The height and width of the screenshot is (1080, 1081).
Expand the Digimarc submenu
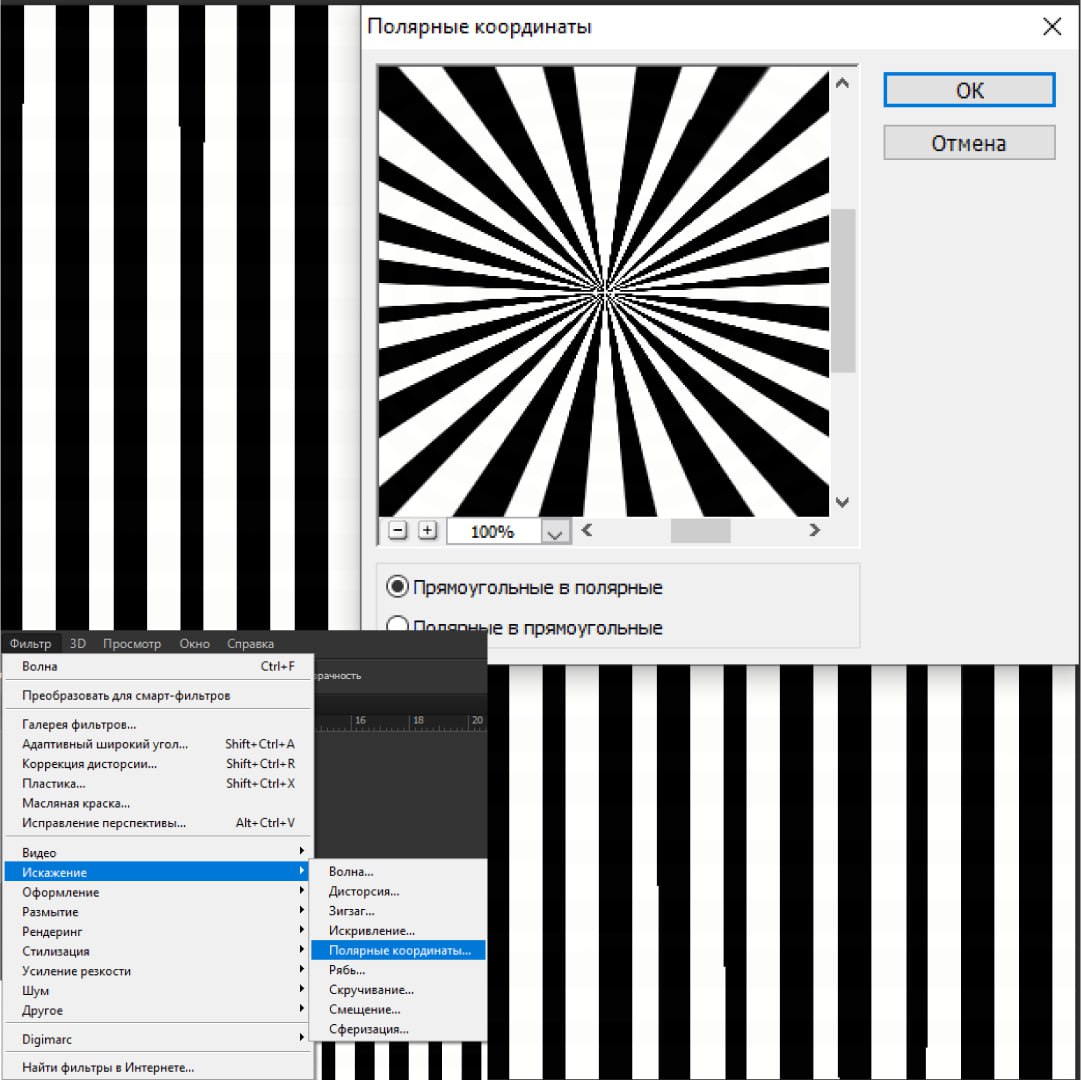[159, 1039]
